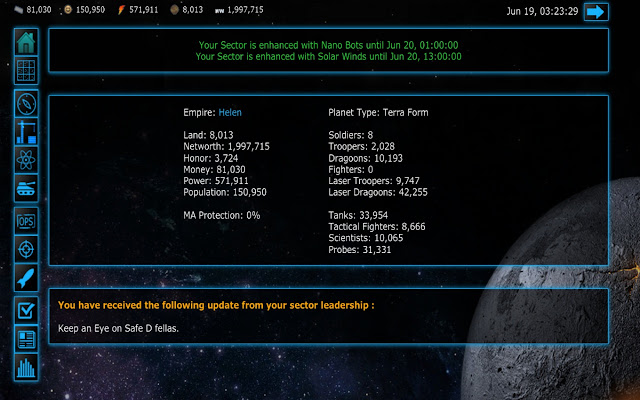Open the newspaper news icon
Viewport: 640px width, 400px height.
(26, 339)
